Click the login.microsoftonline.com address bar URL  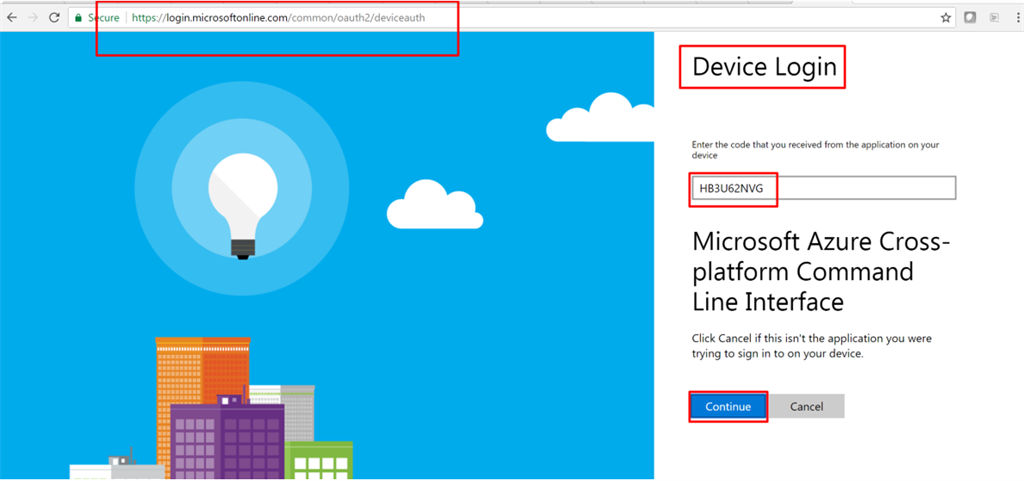(x=278, y=18)
